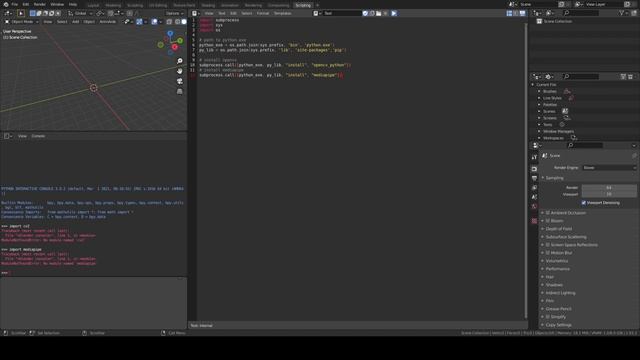Viewport: 640px width, 360px height.
Task: Expand the Brushes tree item
Action: 539,91
